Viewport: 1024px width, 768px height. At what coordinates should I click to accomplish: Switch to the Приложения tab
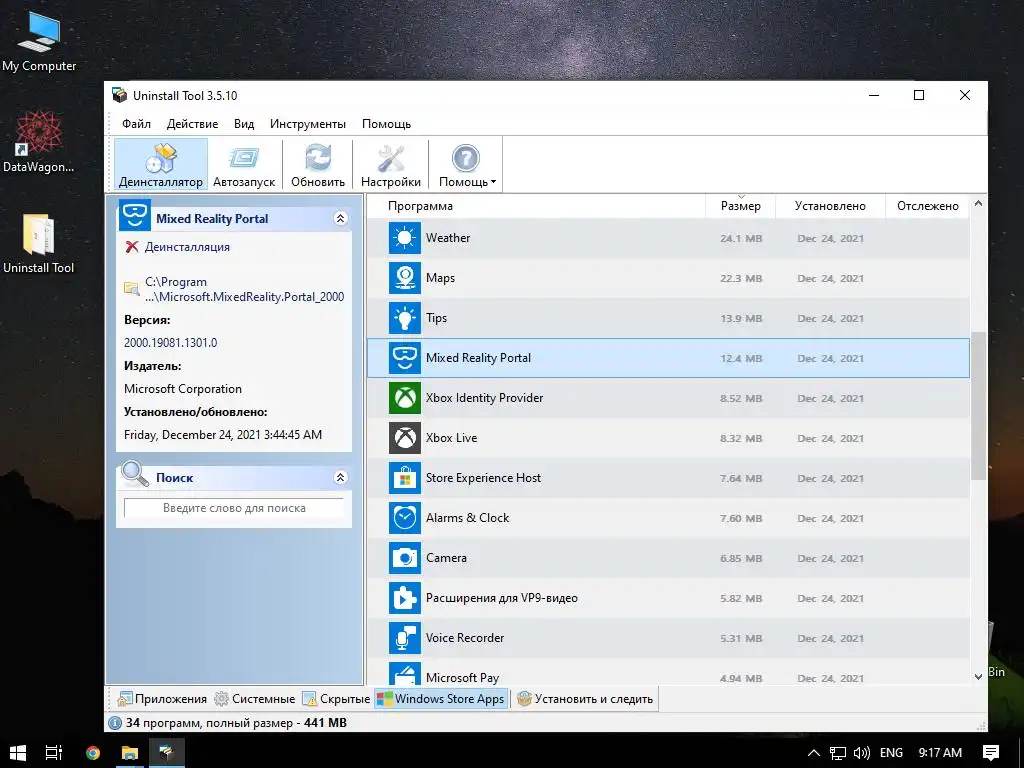(x=162, y=699)
